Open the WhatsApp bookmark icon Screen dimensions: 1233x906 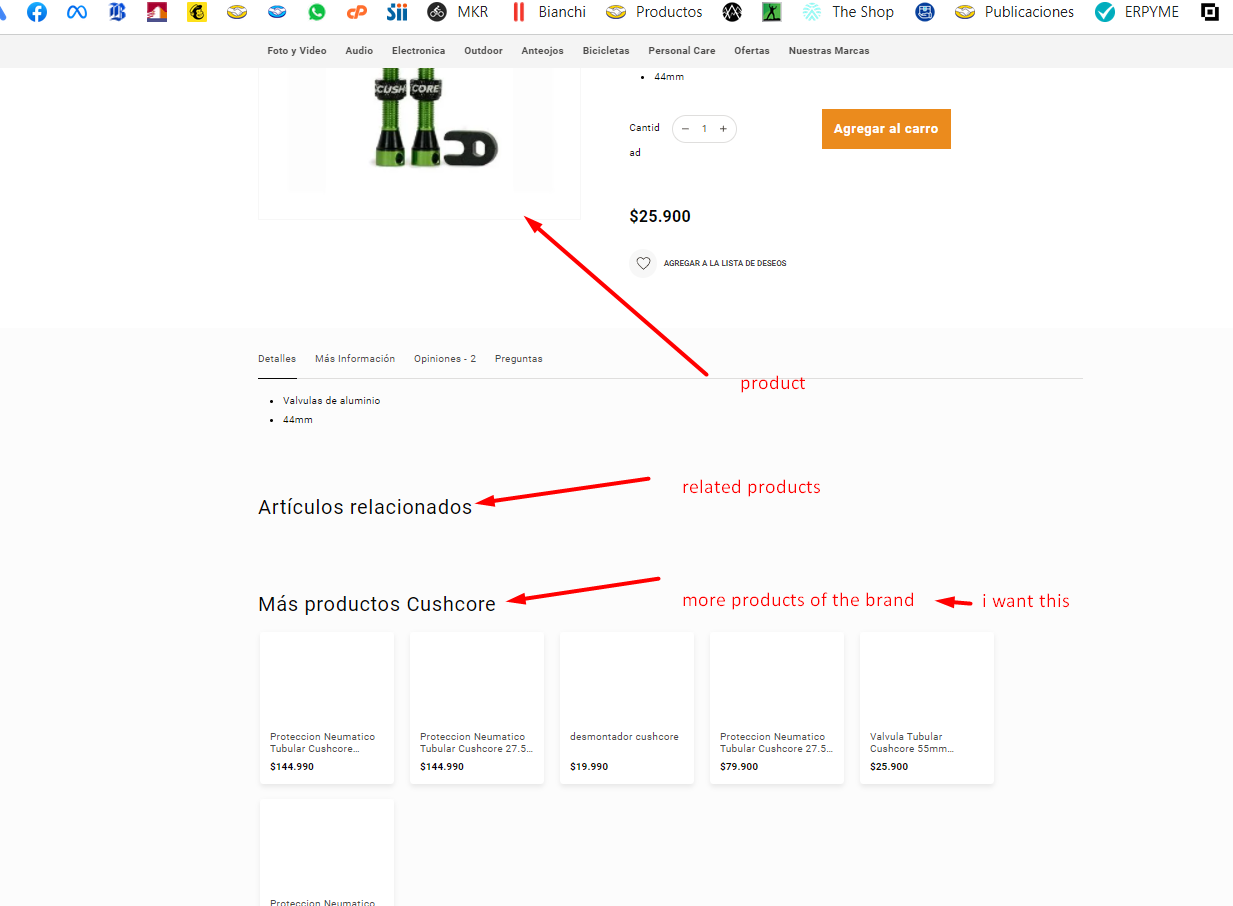[x=317, y=12]
